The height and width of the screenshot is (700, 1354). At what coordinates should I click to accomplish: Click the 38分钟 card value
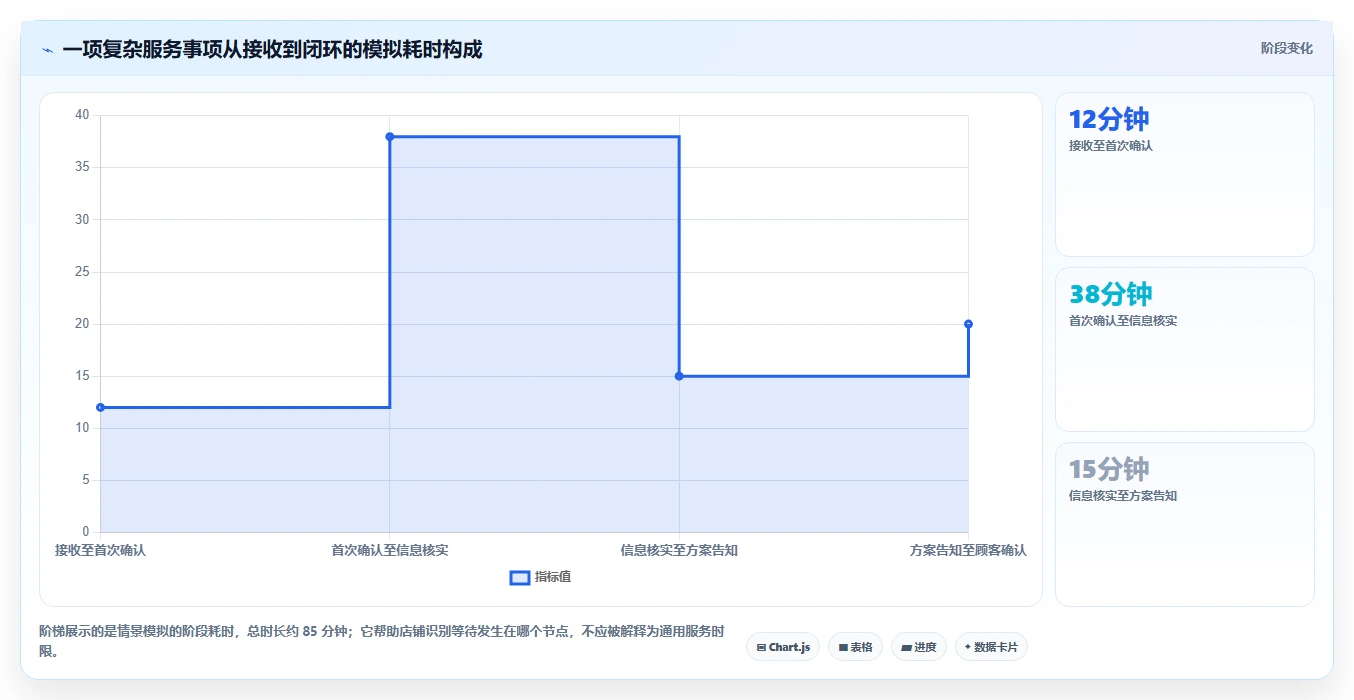[x=1111, y=294]
